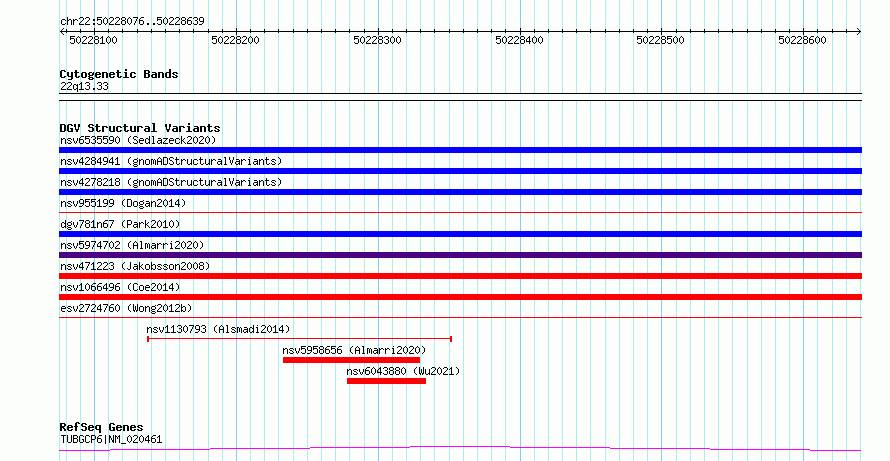The height and width of the screenshot is (461, 890).
Task: Open the nsv955199 (Dogan2014) label
Action: point(123,203)
